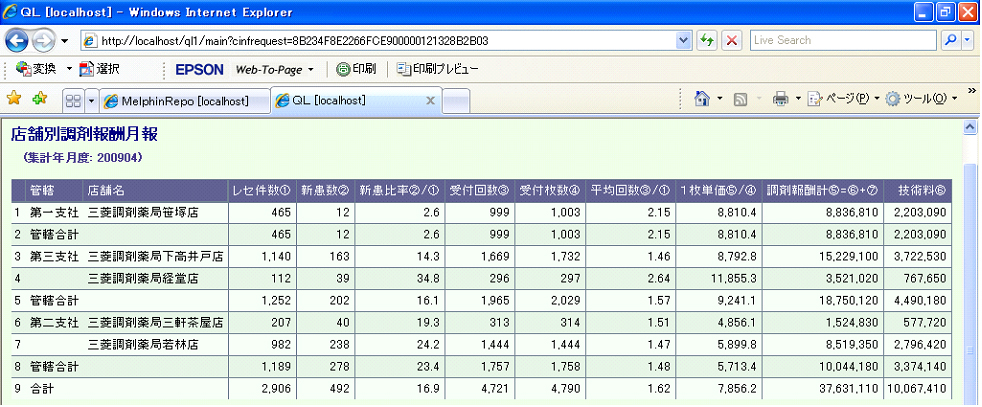
Task: Open printer options dropdown arrow
Action: click(x=798, y=99)
